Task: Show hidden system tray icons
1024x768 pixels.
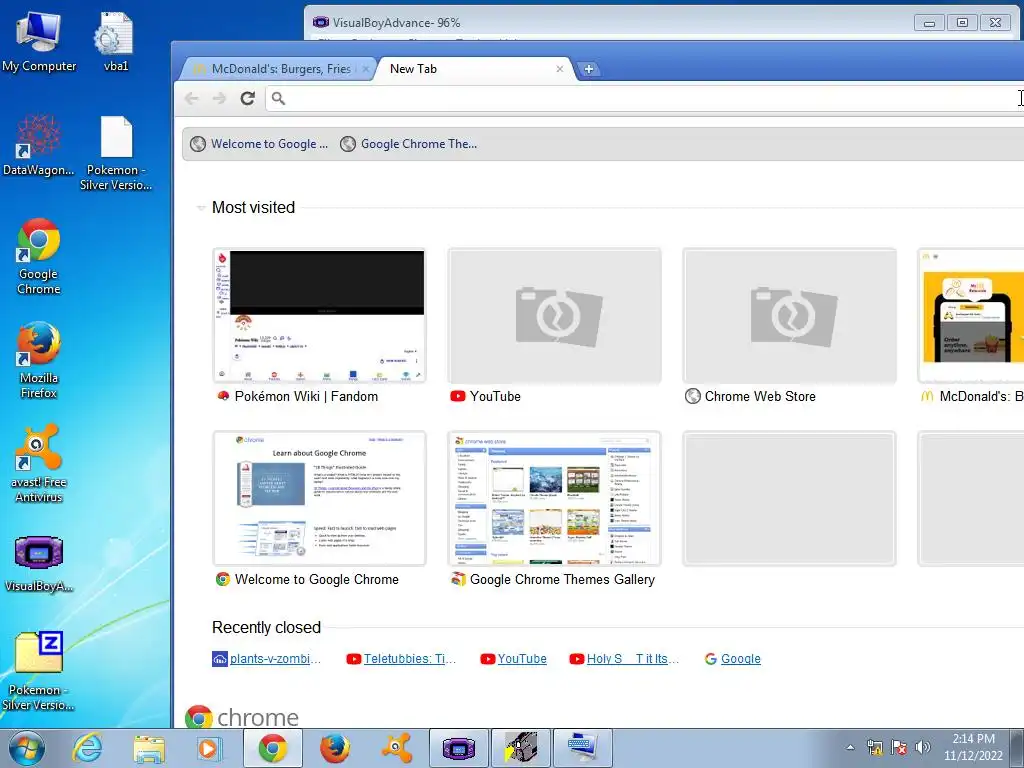Action: coord(850,748)
